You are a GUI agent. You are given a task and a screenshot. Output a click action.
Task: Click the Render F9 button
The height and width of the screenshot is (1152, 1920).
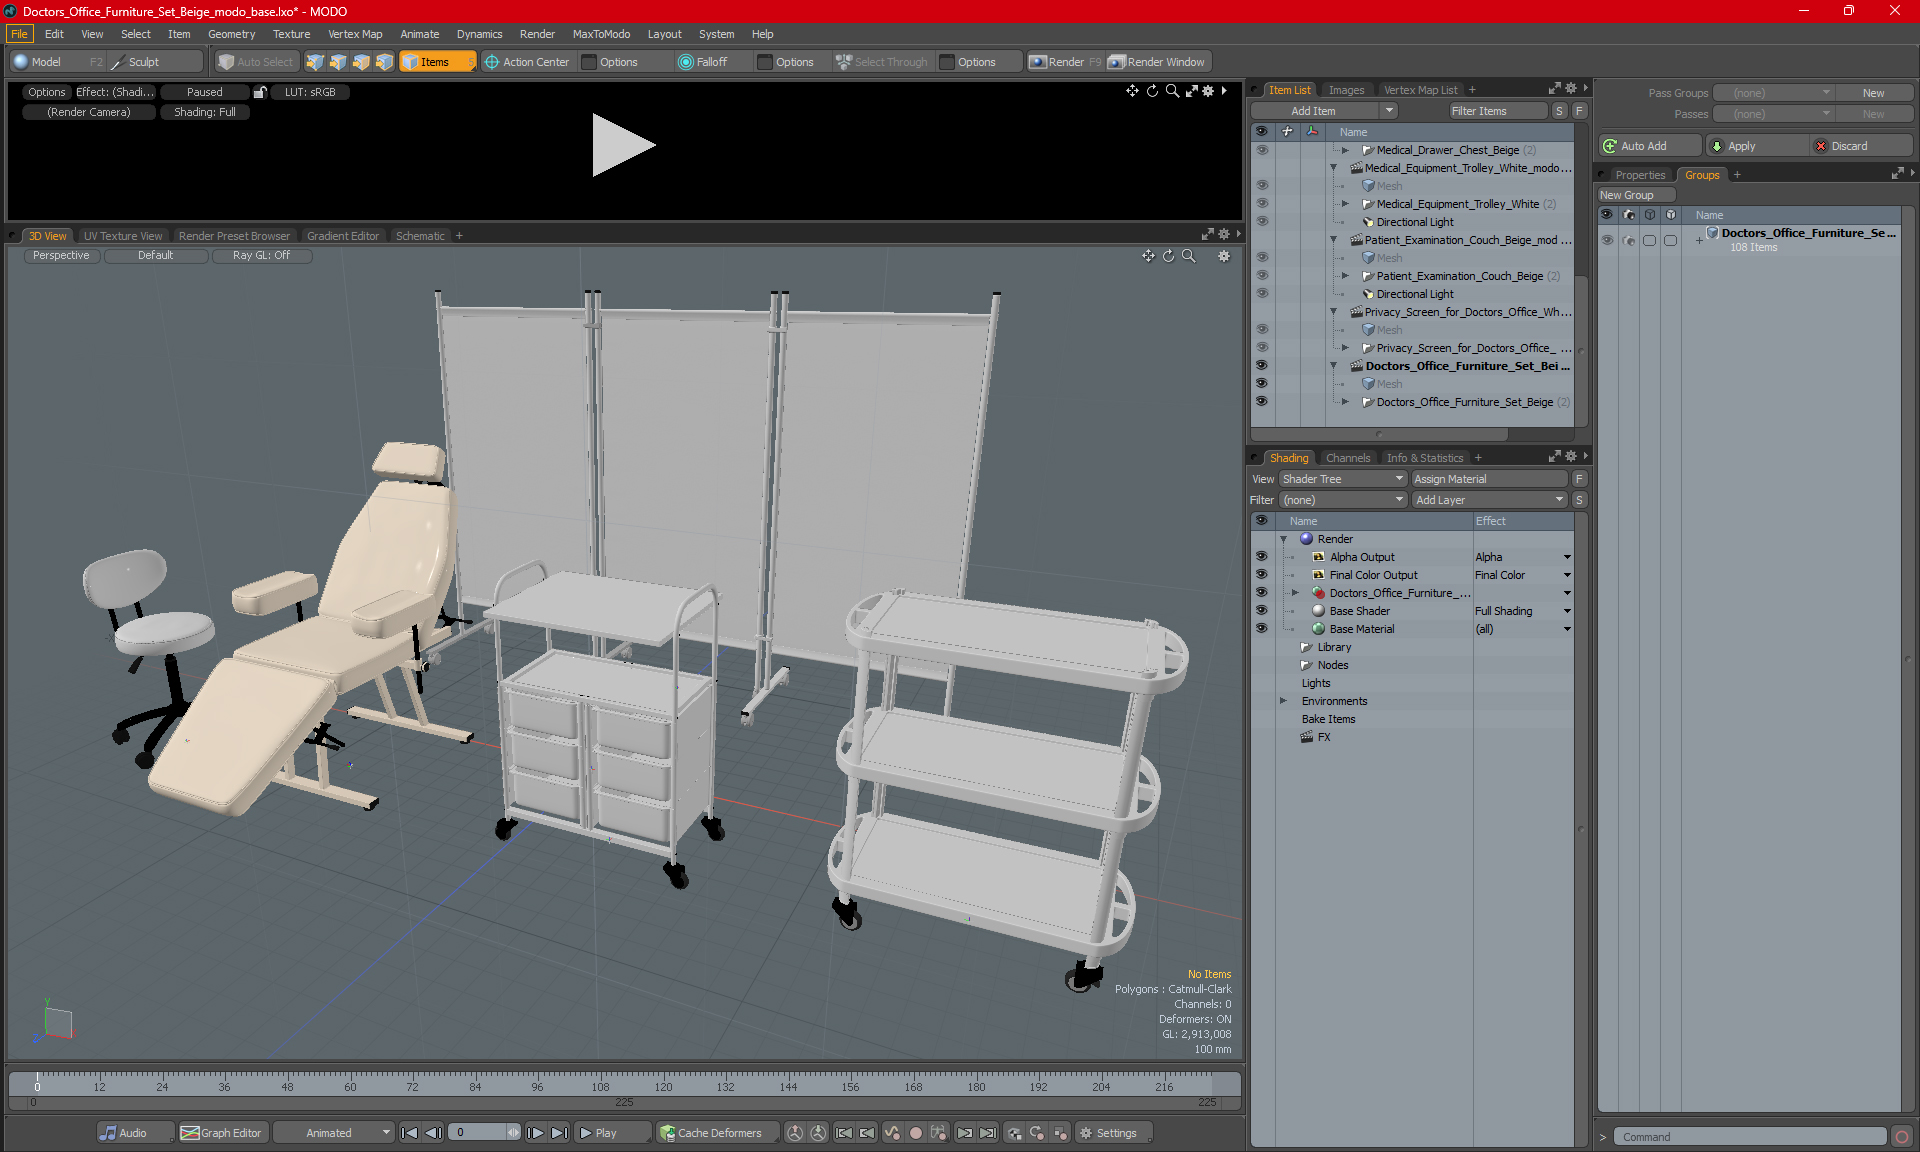[x=1065, y=62]
